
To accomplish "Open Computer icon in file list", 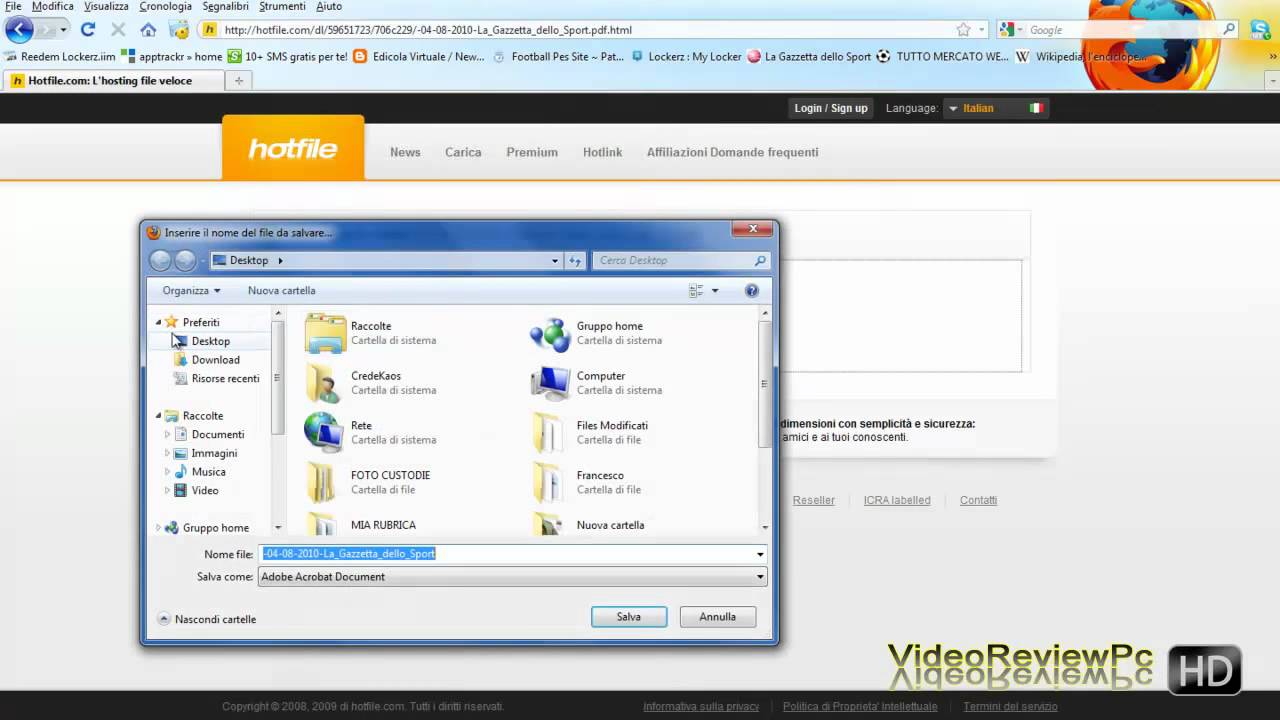I will (x=550, y=383).
